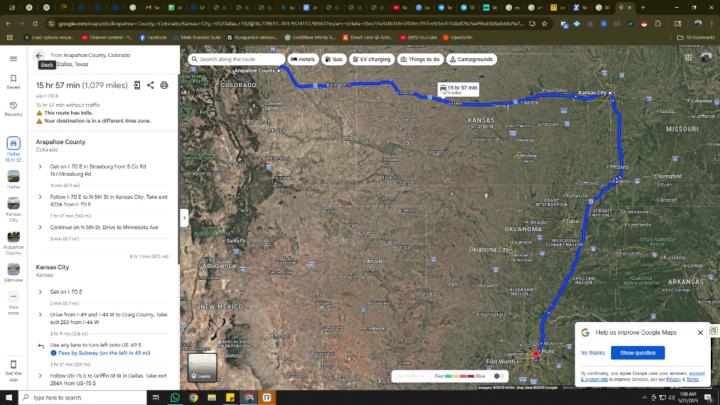Click the Search along the route field
This screenshot has height=405, width=720.
coord(236,59)
